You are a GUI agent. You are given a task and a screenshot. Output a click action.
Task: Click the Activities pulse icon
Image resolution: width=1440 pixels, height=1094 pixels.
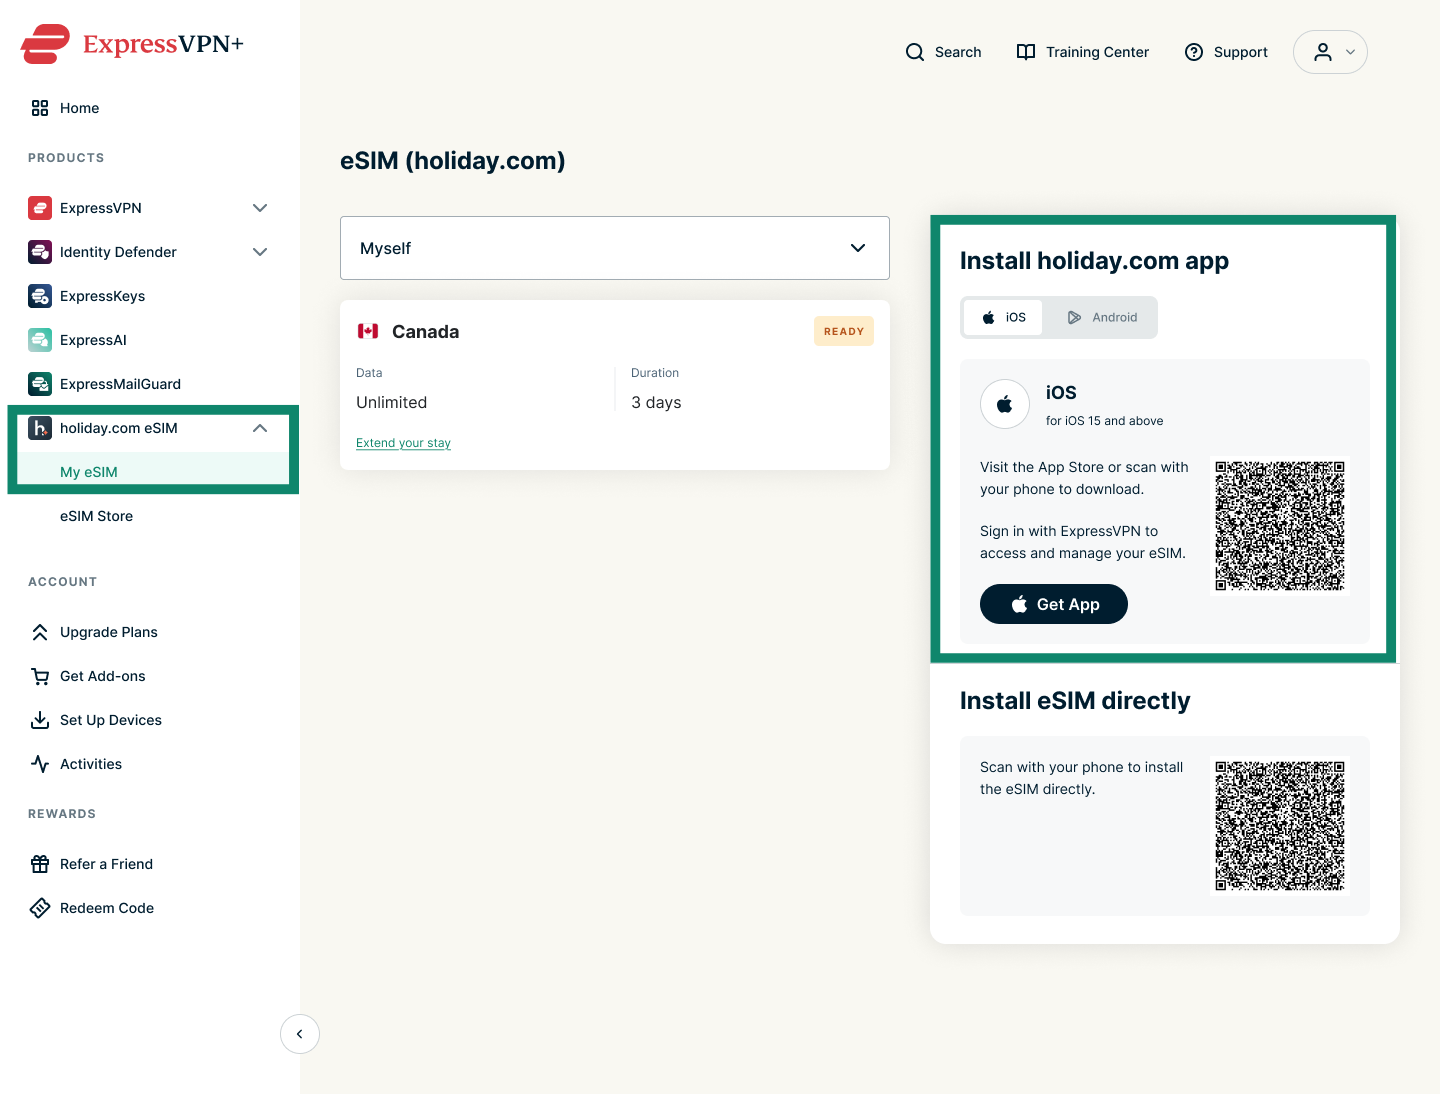click(x=40, y=764)
